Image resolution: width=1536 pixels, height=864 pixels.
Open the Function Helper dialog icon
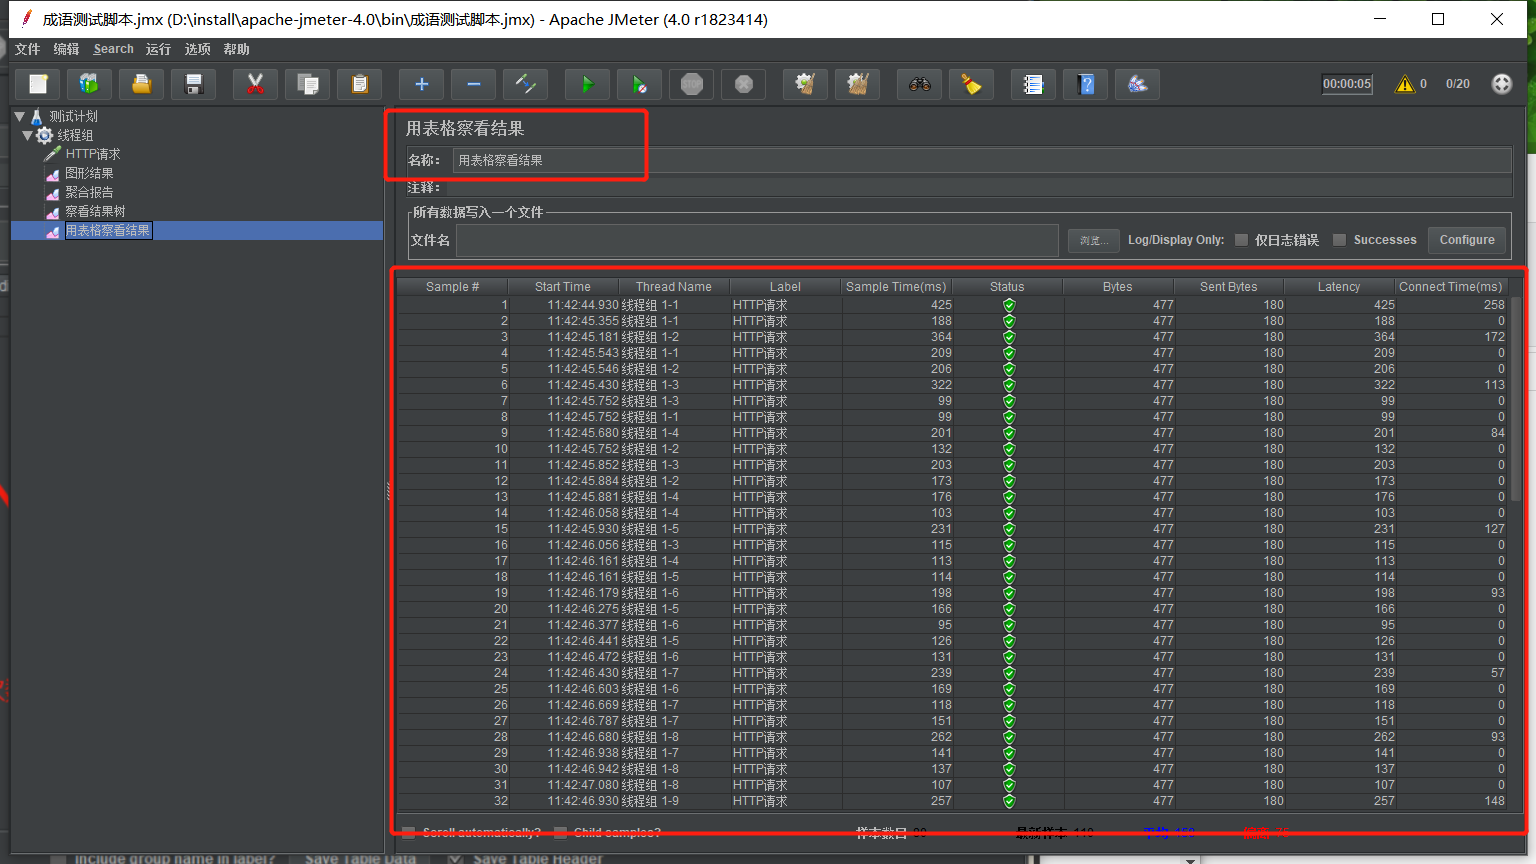1034,85
